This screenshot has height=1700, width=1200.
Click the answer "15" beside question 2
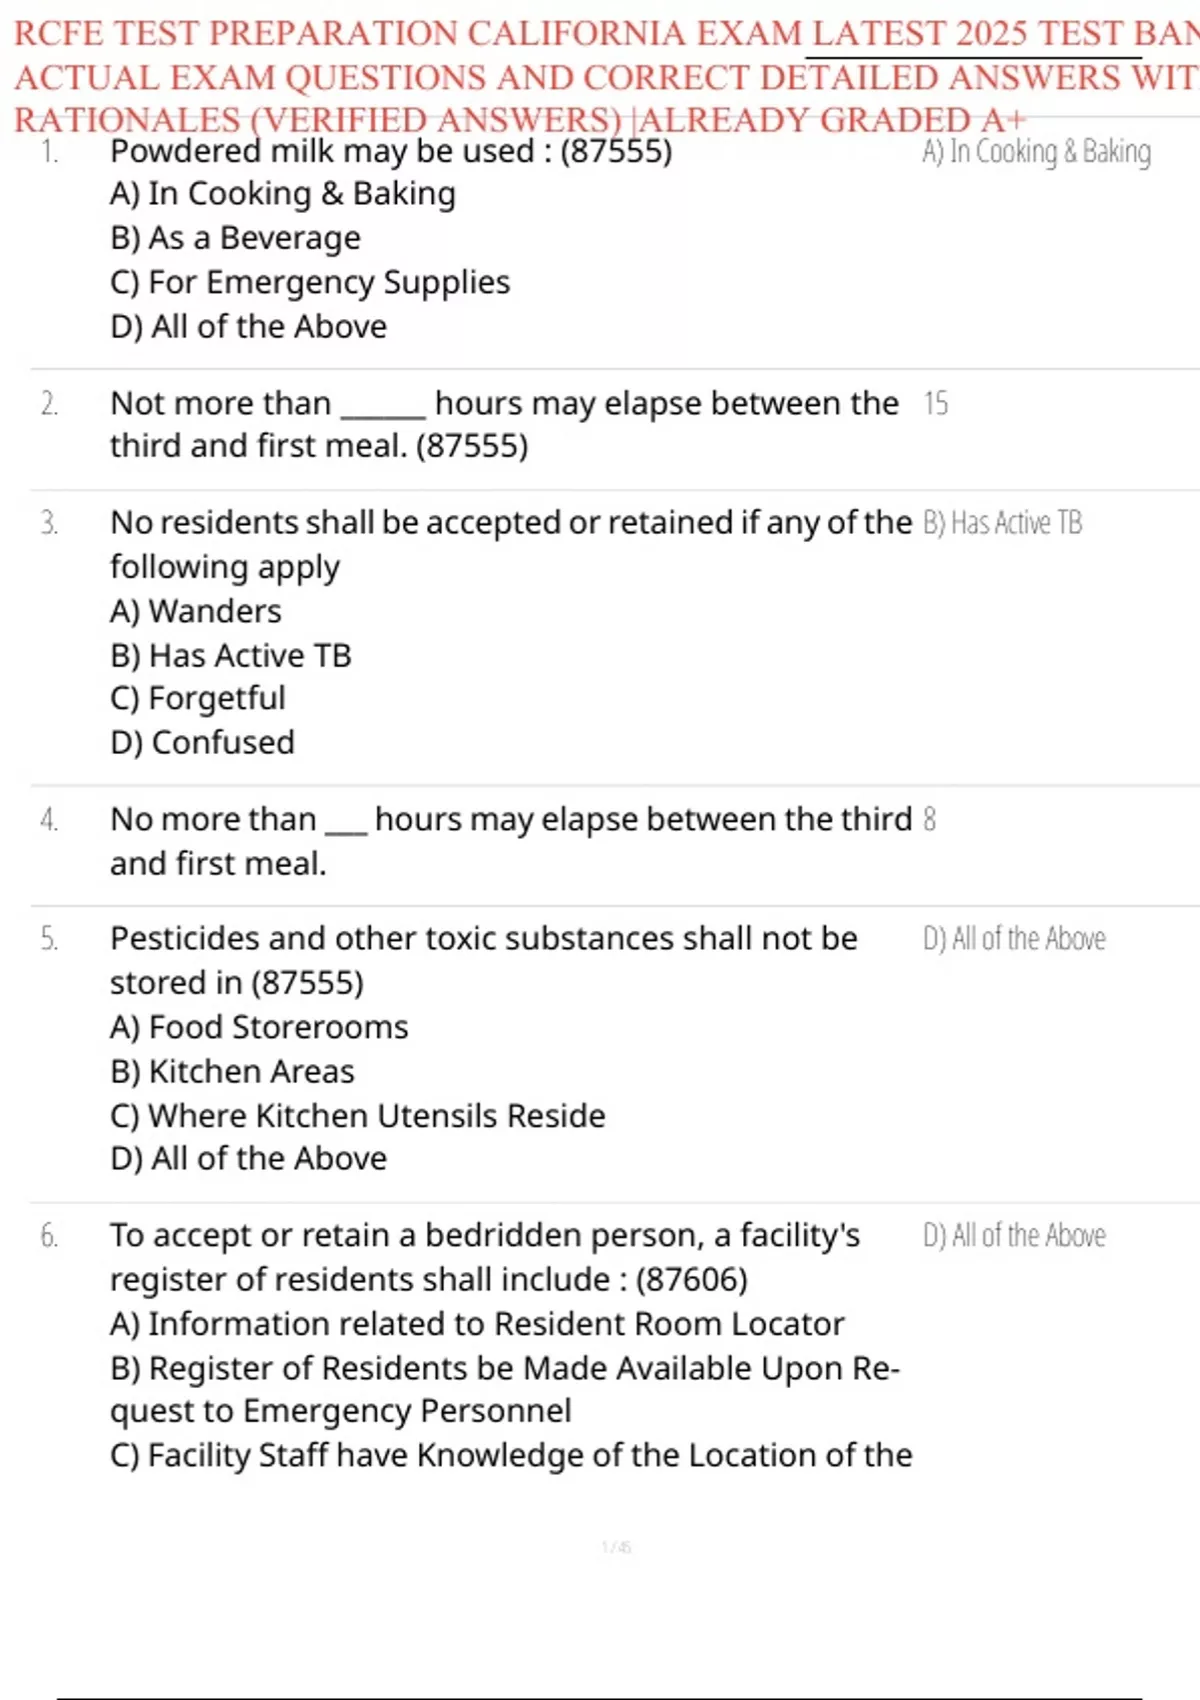point(936,403)
